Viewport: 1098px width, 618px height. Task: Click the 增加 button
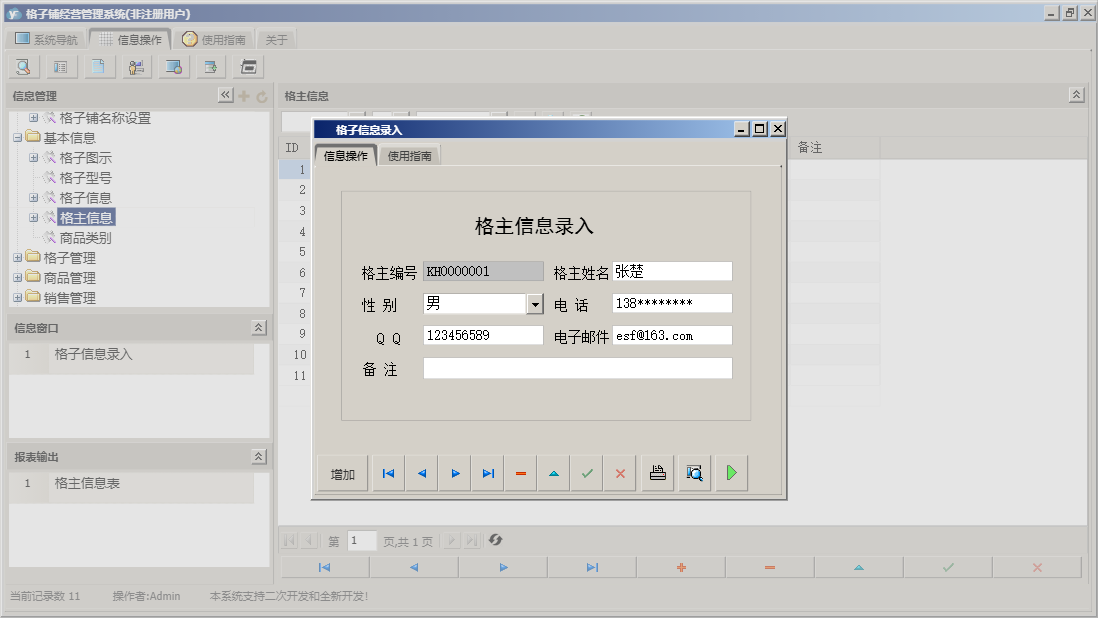[343, 474]
